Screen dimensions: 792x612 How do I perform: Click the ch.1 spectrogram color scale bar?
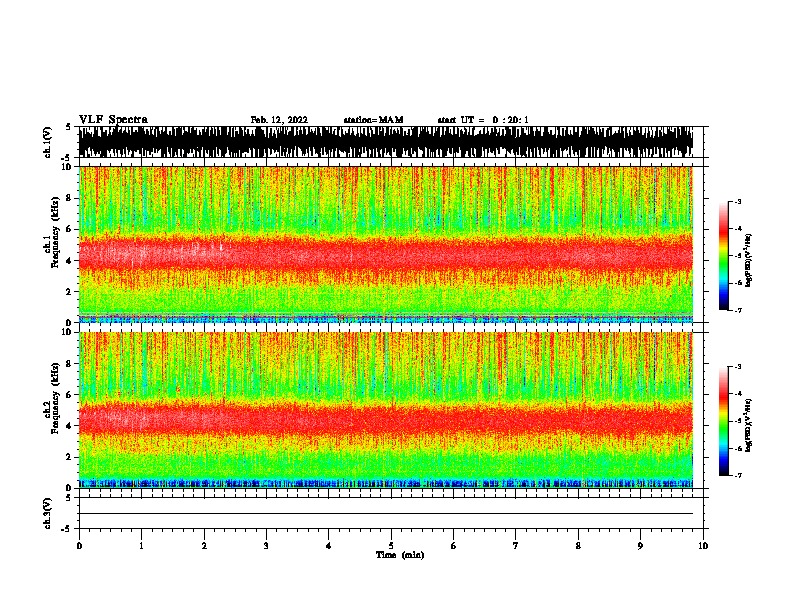point(724,256)
